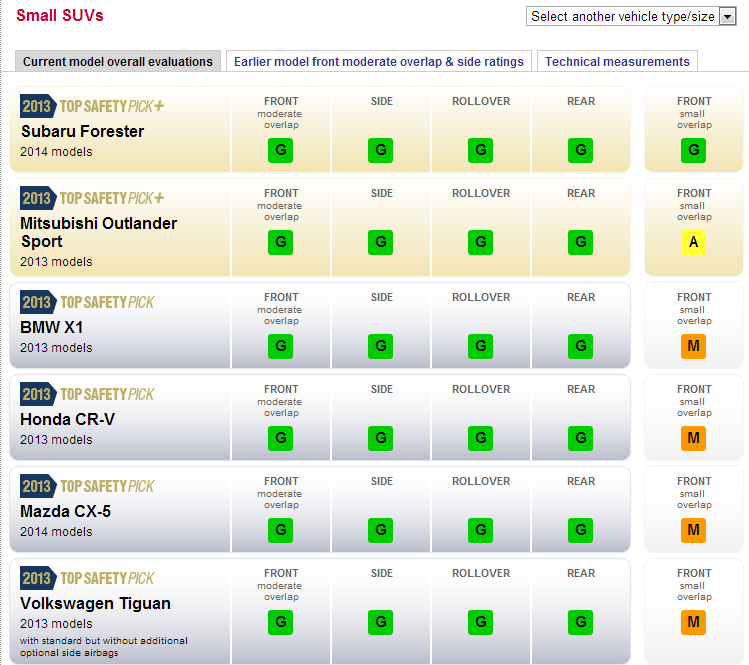749x665 pixels.
Task: Click Volkswagen Tiguan side G rating
Action: point(380,622)
